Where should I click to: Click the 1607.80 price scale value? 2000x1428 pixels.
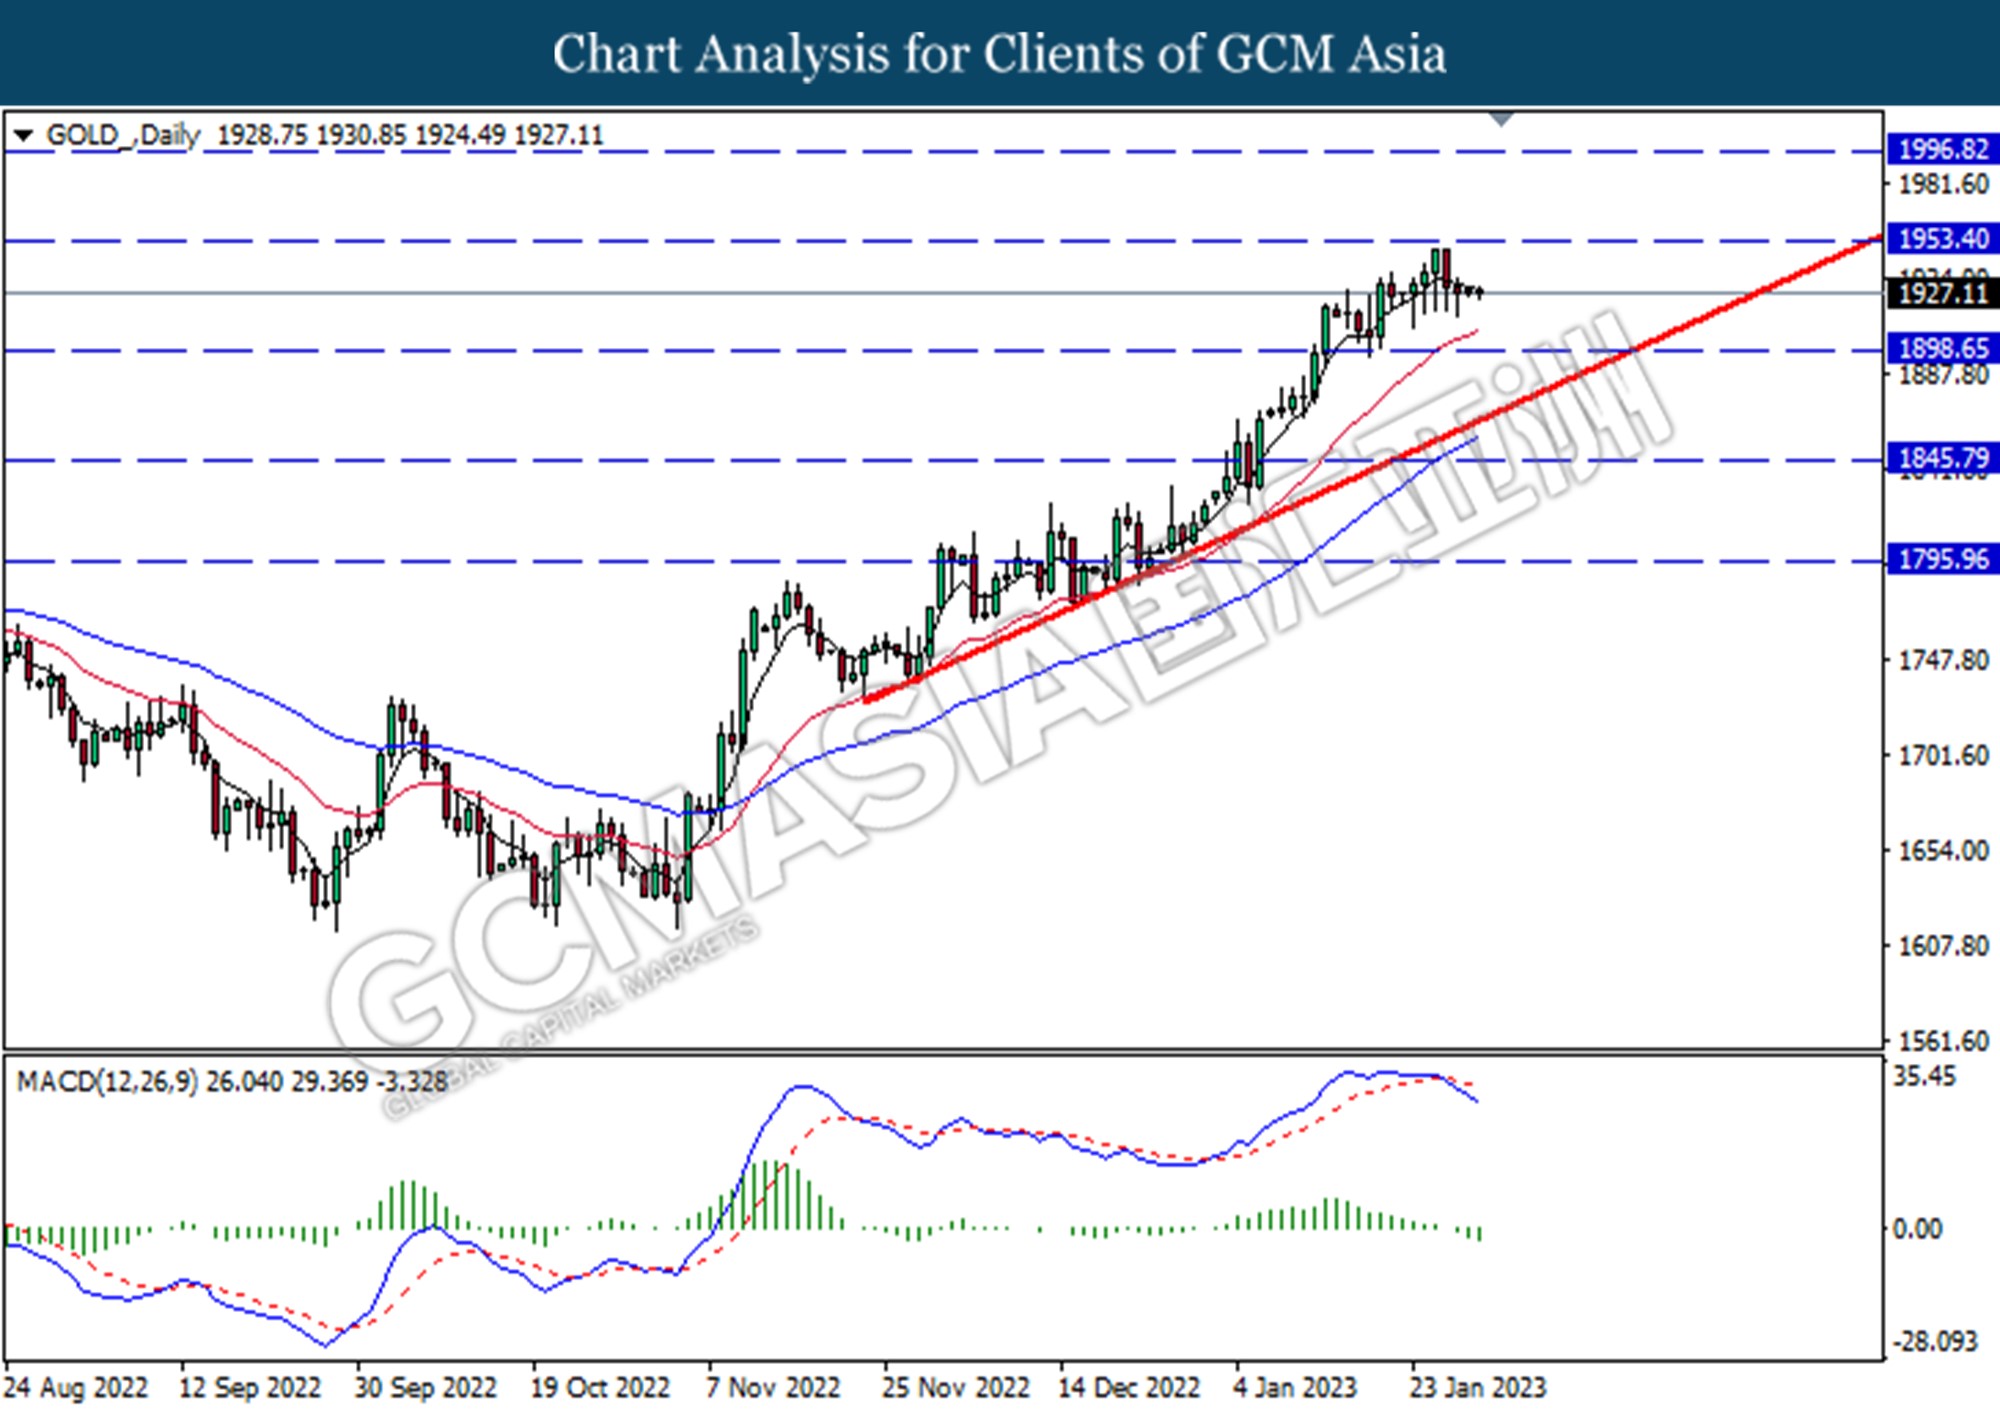(1944, 945)
